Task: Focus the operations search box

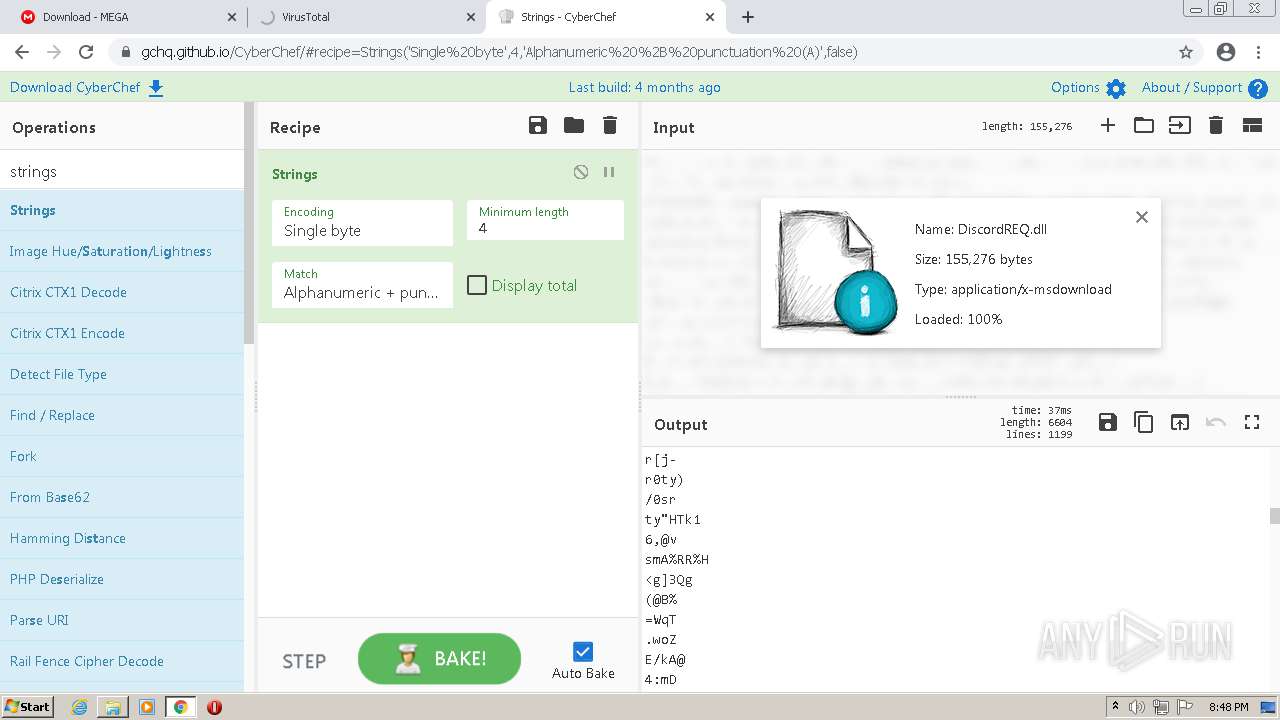Action: tap(122, 171)
